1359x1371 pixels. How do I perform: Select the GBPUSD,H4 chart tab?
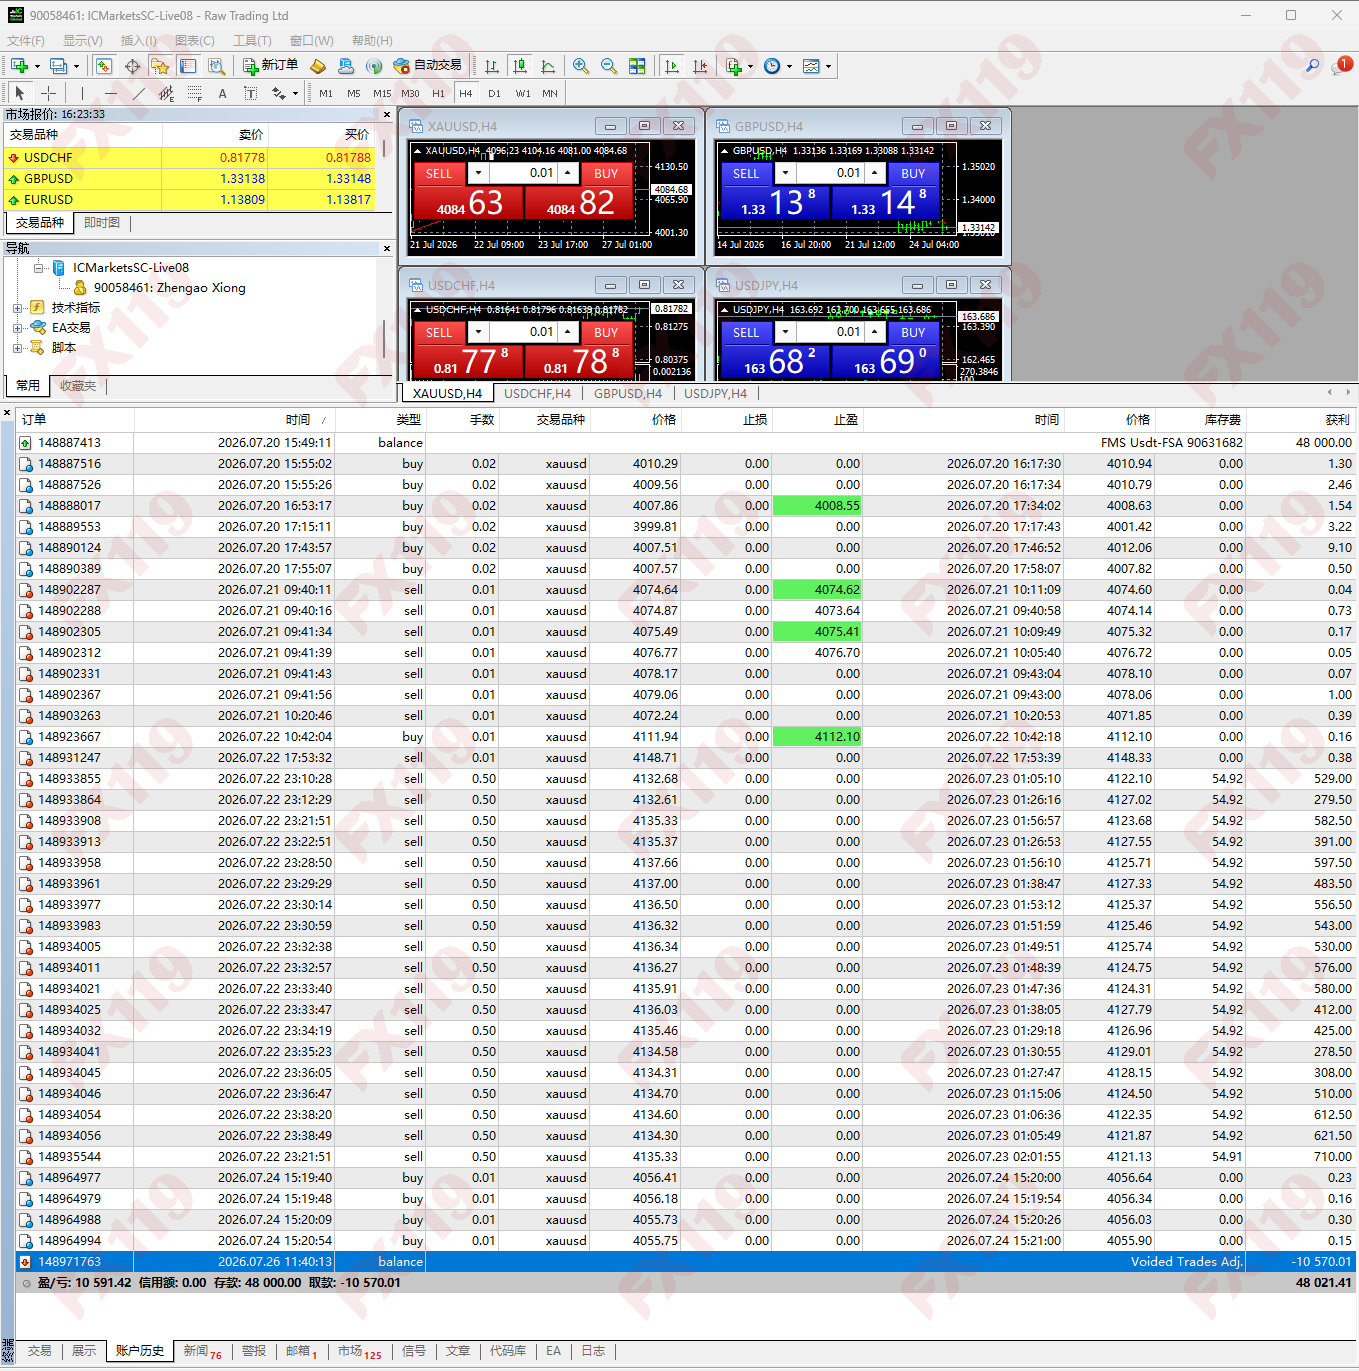click(628, 394)
